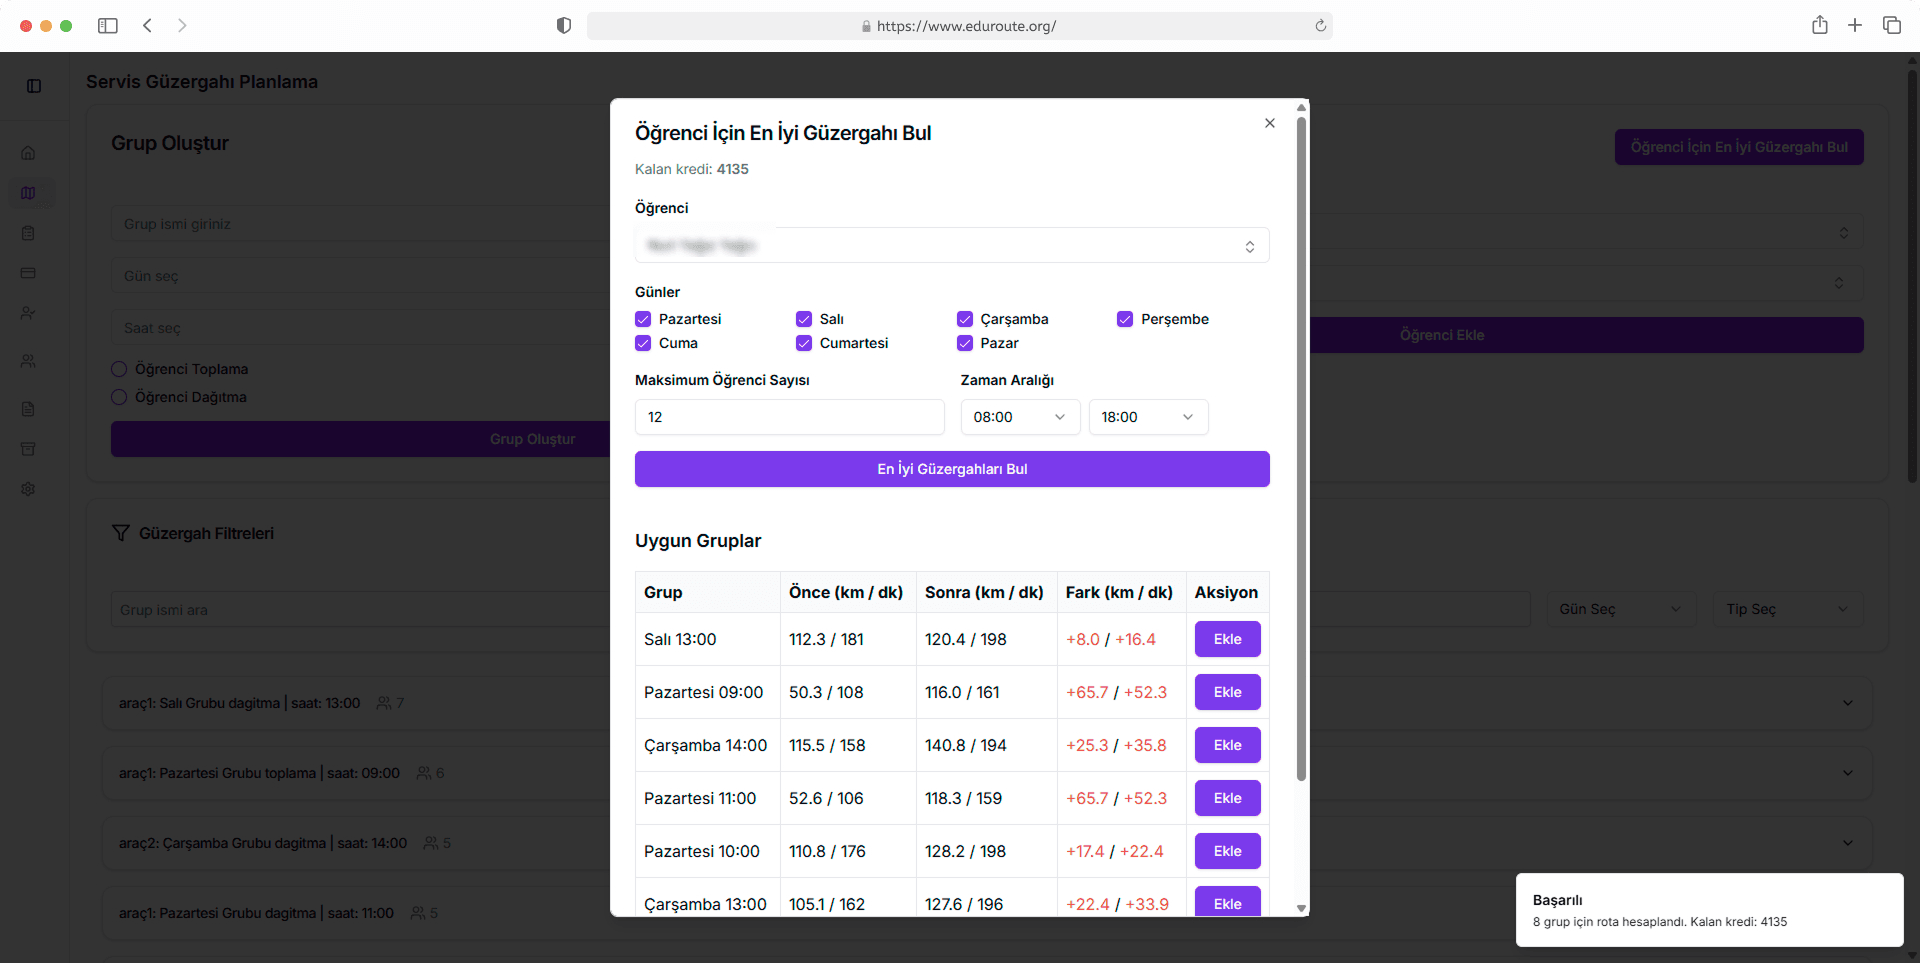The width and height of the screenshot is (1920, 963).
Task: Click Ekle for Pazartesi 10:00 group
Action: (1227, 851)
